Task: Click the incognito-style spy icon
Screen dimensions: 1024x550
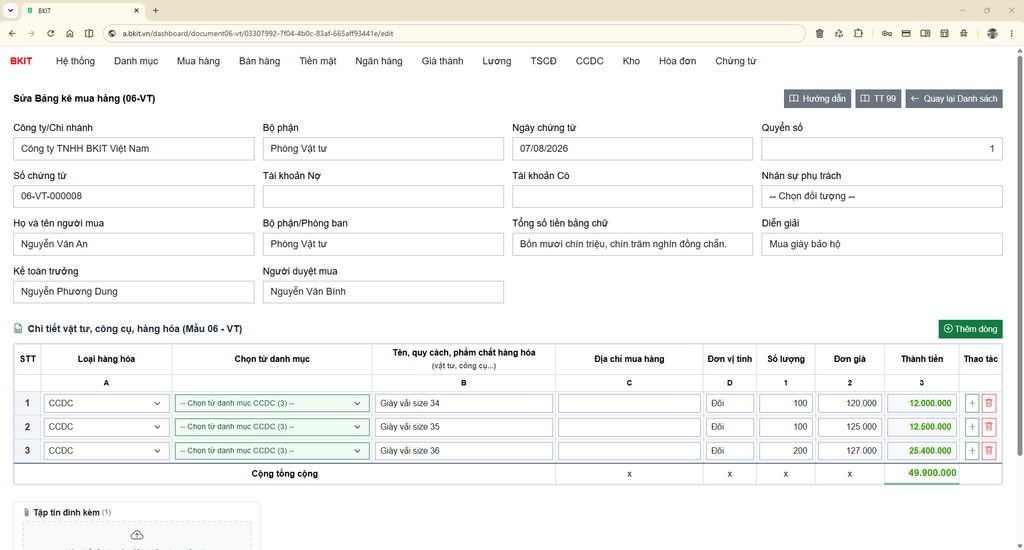Action: [x=964, y=33]
